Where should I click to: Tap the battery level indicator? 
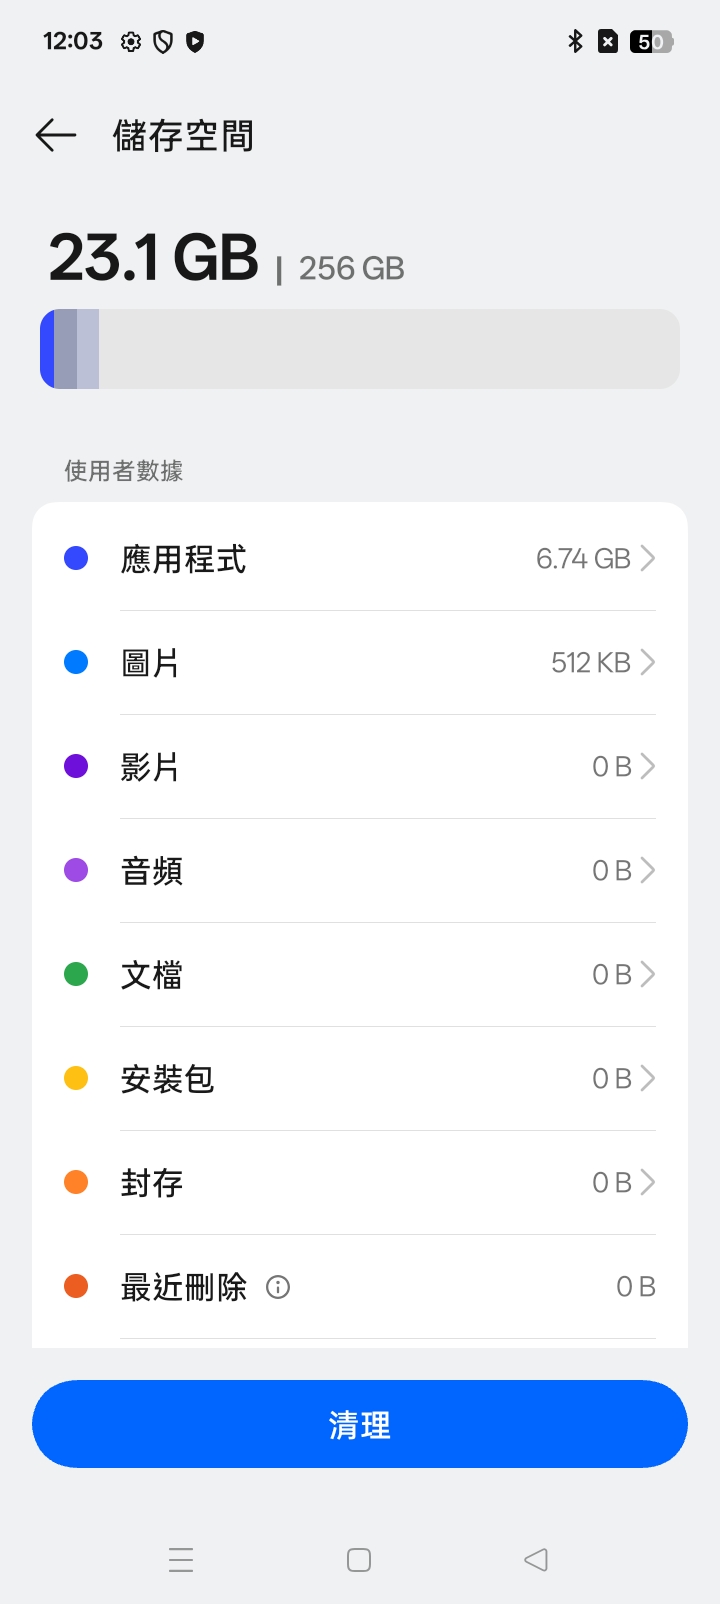click(651, 42)
